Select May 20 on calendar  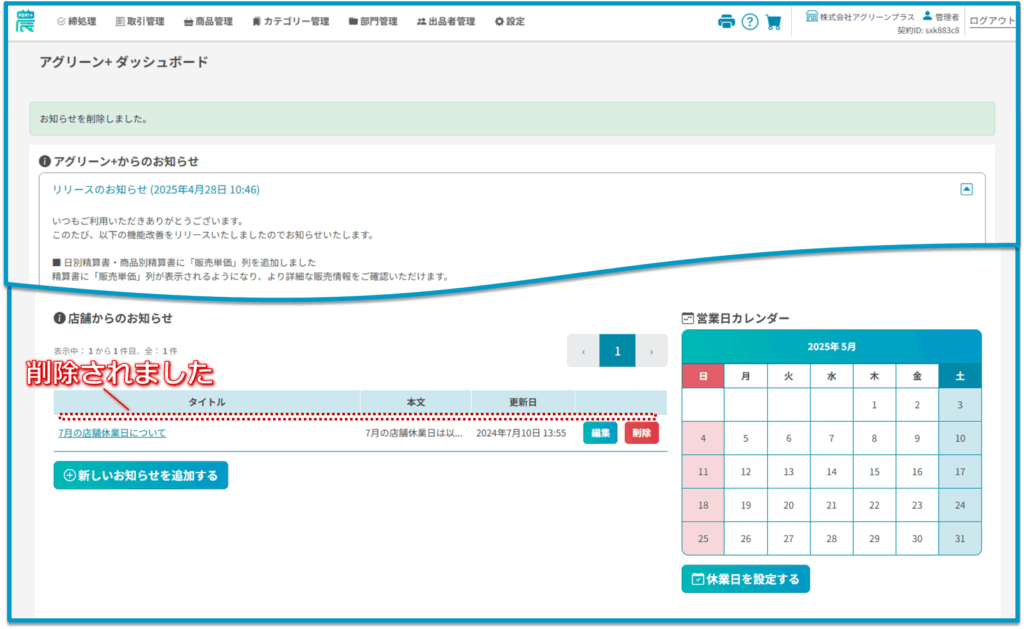[789, 506]
